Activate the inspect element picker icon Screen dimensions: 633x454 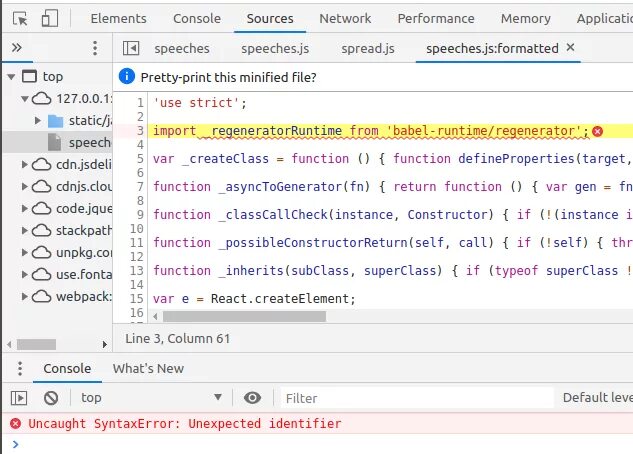(21, 18)
